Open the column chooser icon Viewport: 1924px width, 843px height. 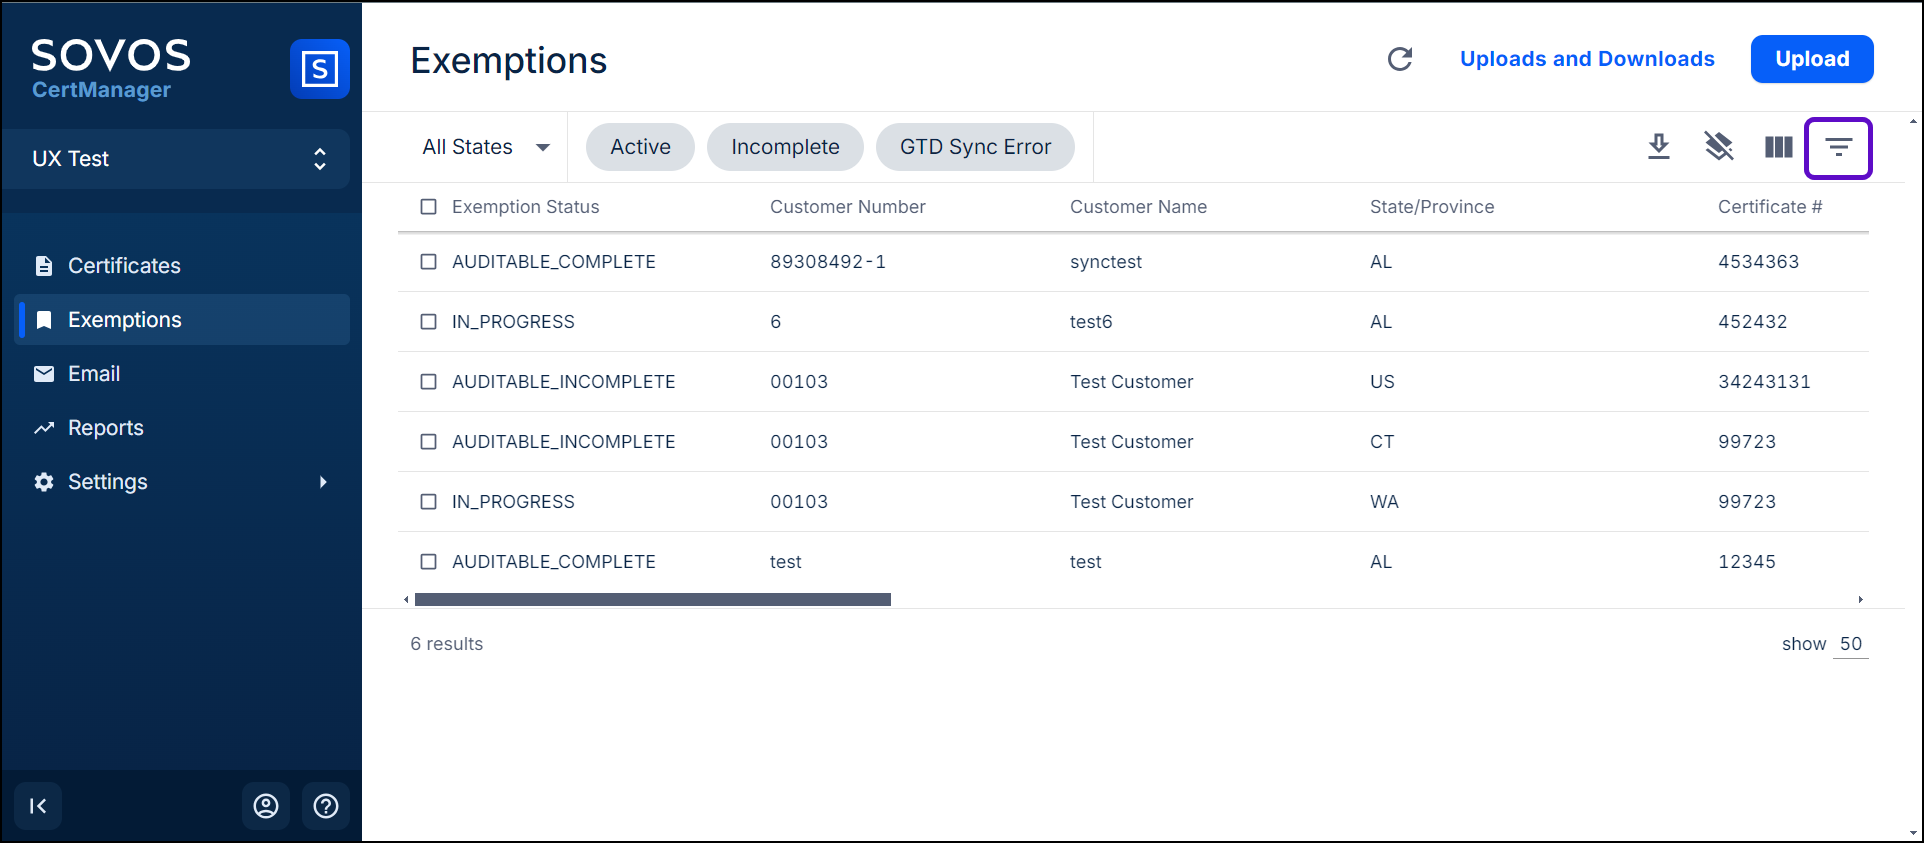click(x=1778, y=147)
